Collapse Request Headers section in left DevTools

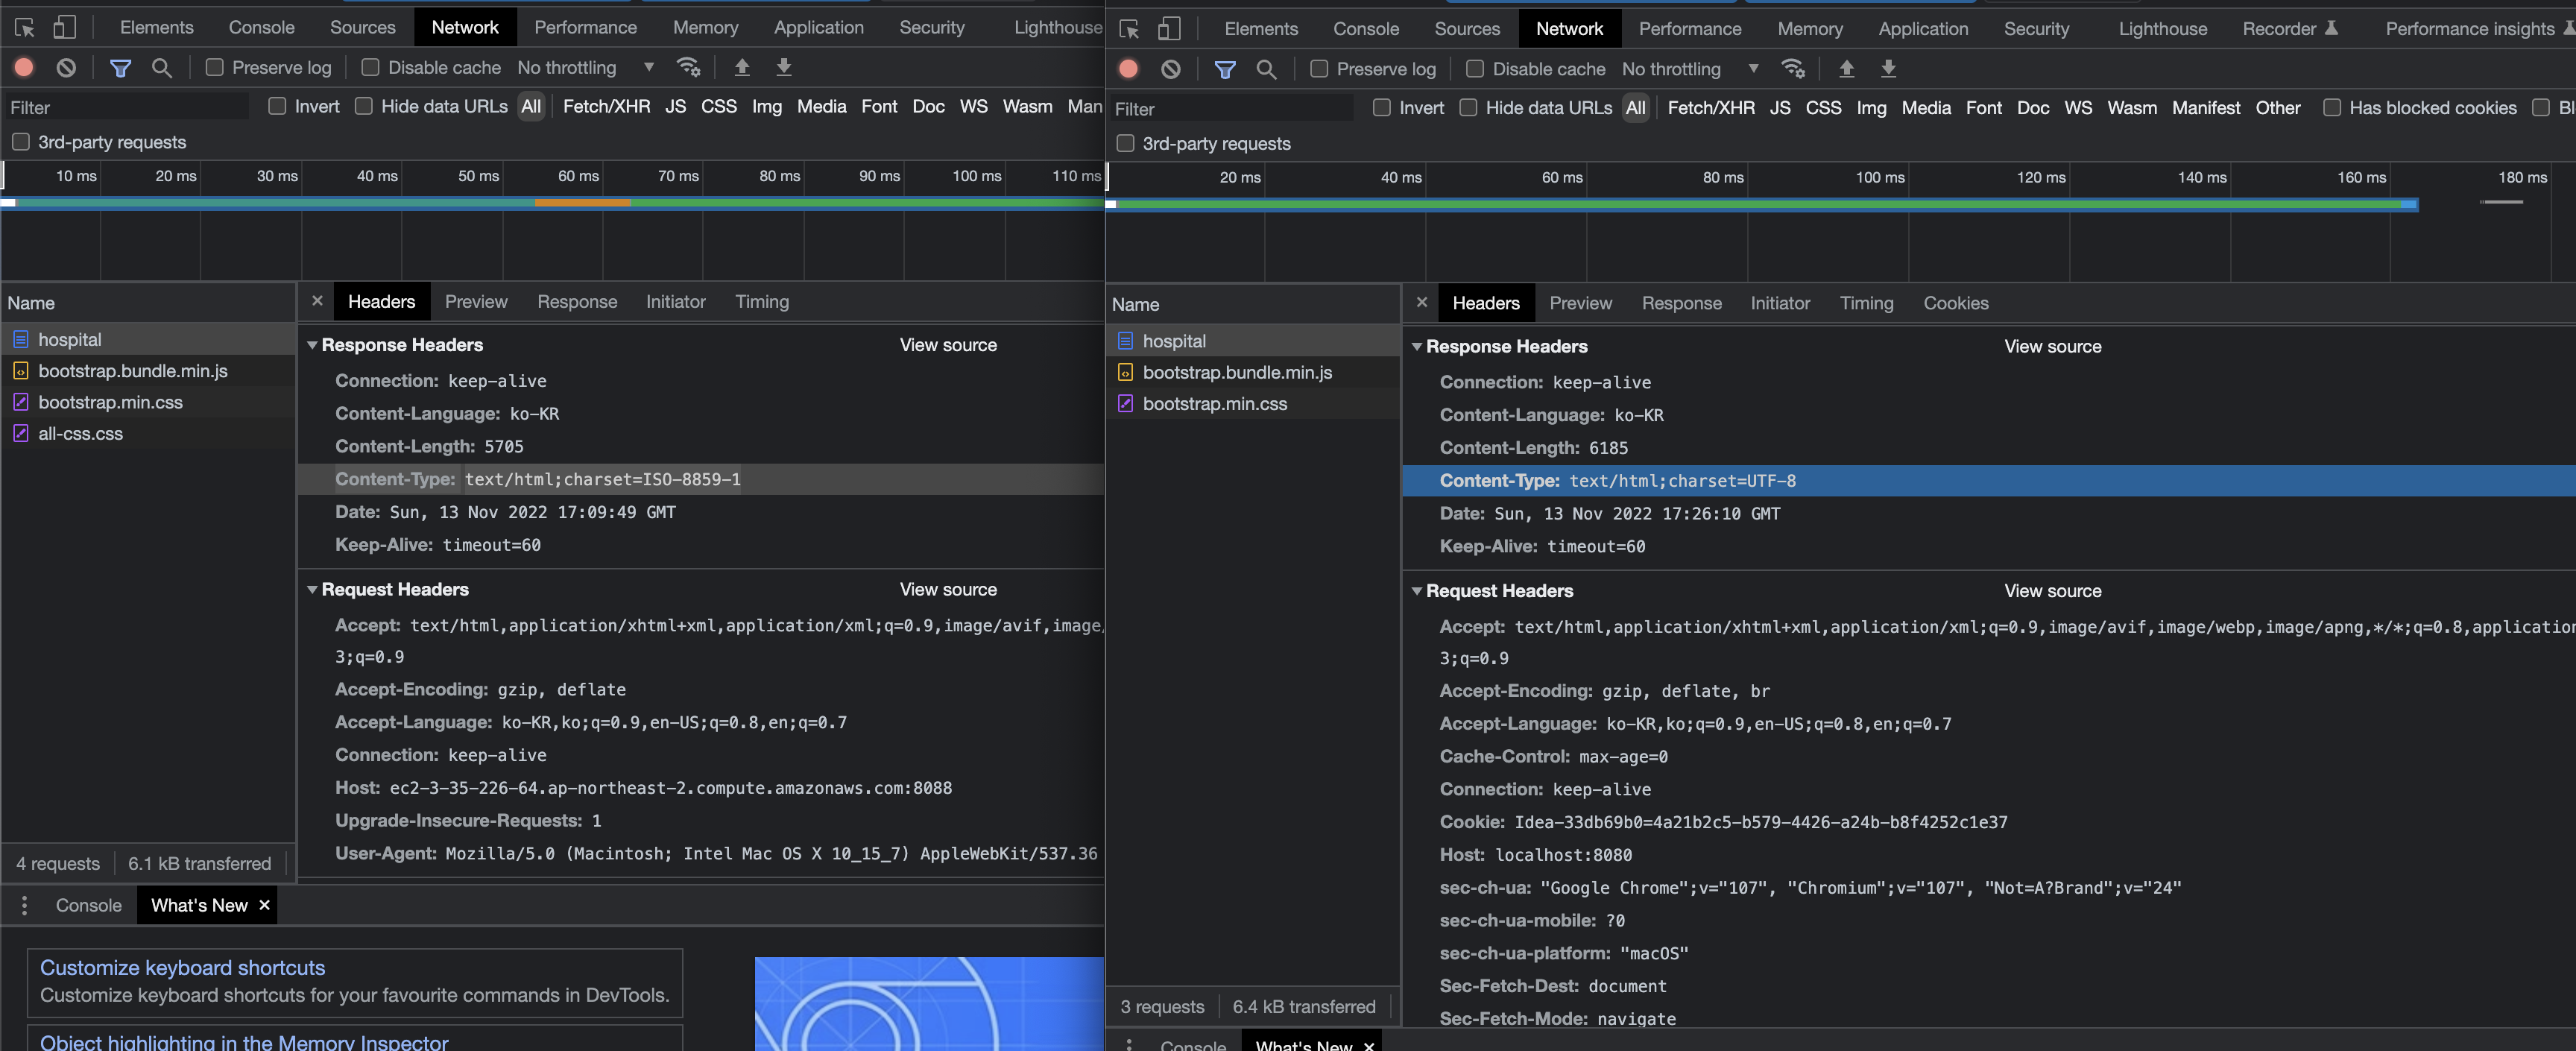tap(312, 590)
